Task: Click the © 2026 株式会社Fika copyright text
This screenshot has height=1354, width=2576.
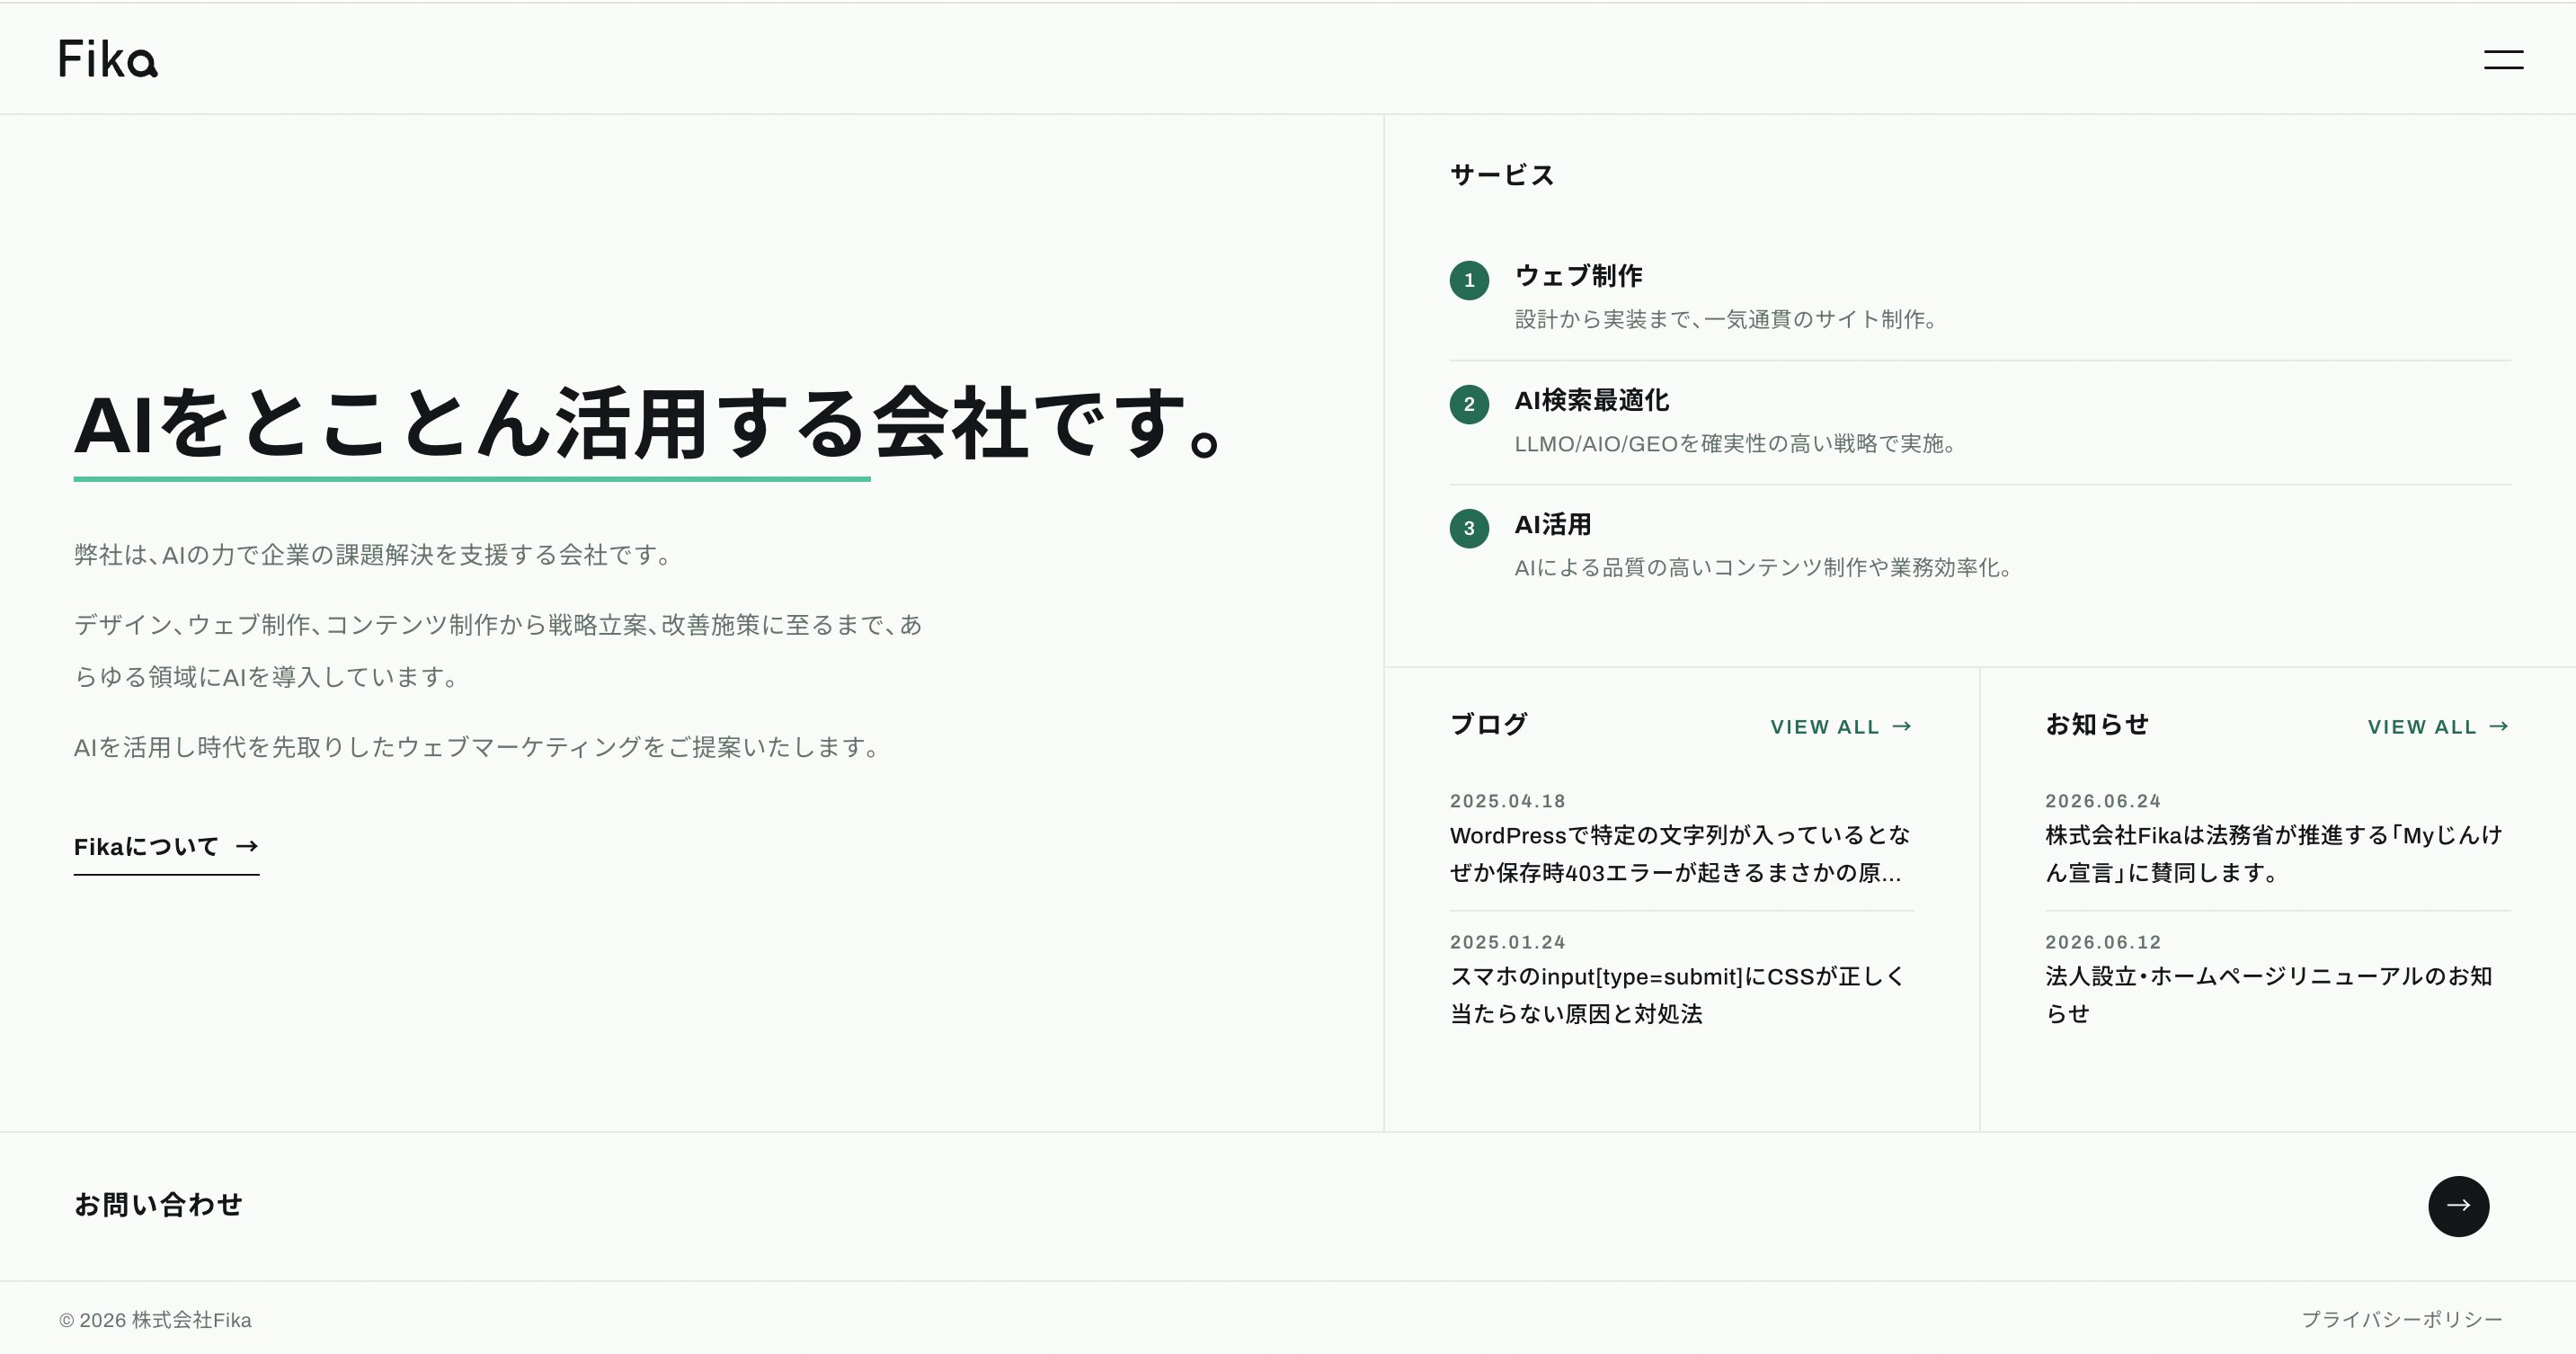Action: [x=155, y=1320]
